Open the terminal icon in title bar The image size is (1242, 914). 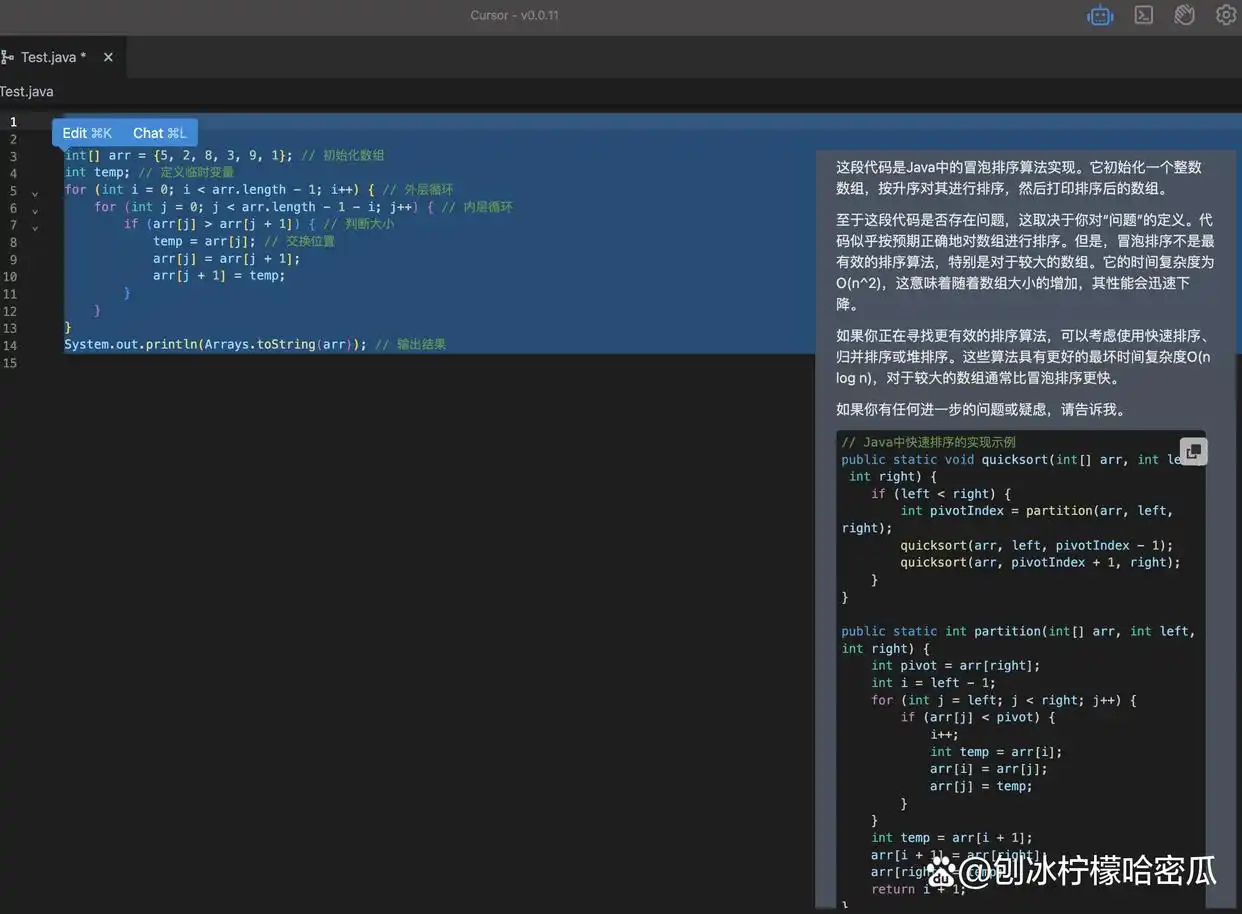tap(1143, 15)
